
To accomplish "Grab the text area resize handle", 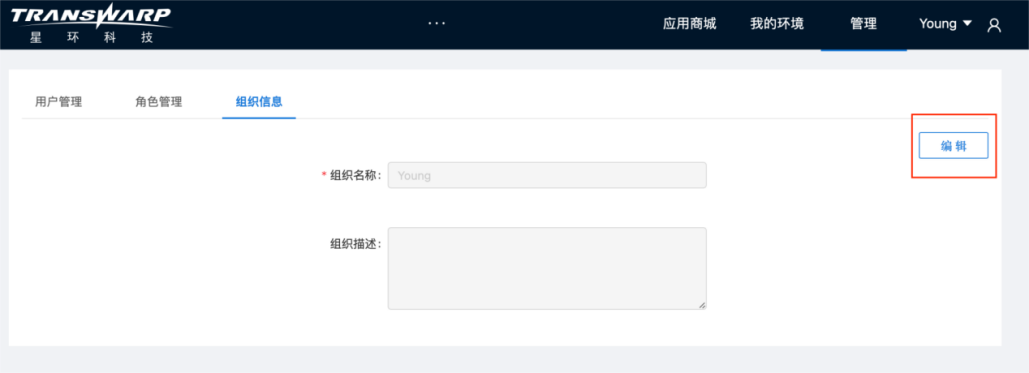I will click(x=702, y=305).
